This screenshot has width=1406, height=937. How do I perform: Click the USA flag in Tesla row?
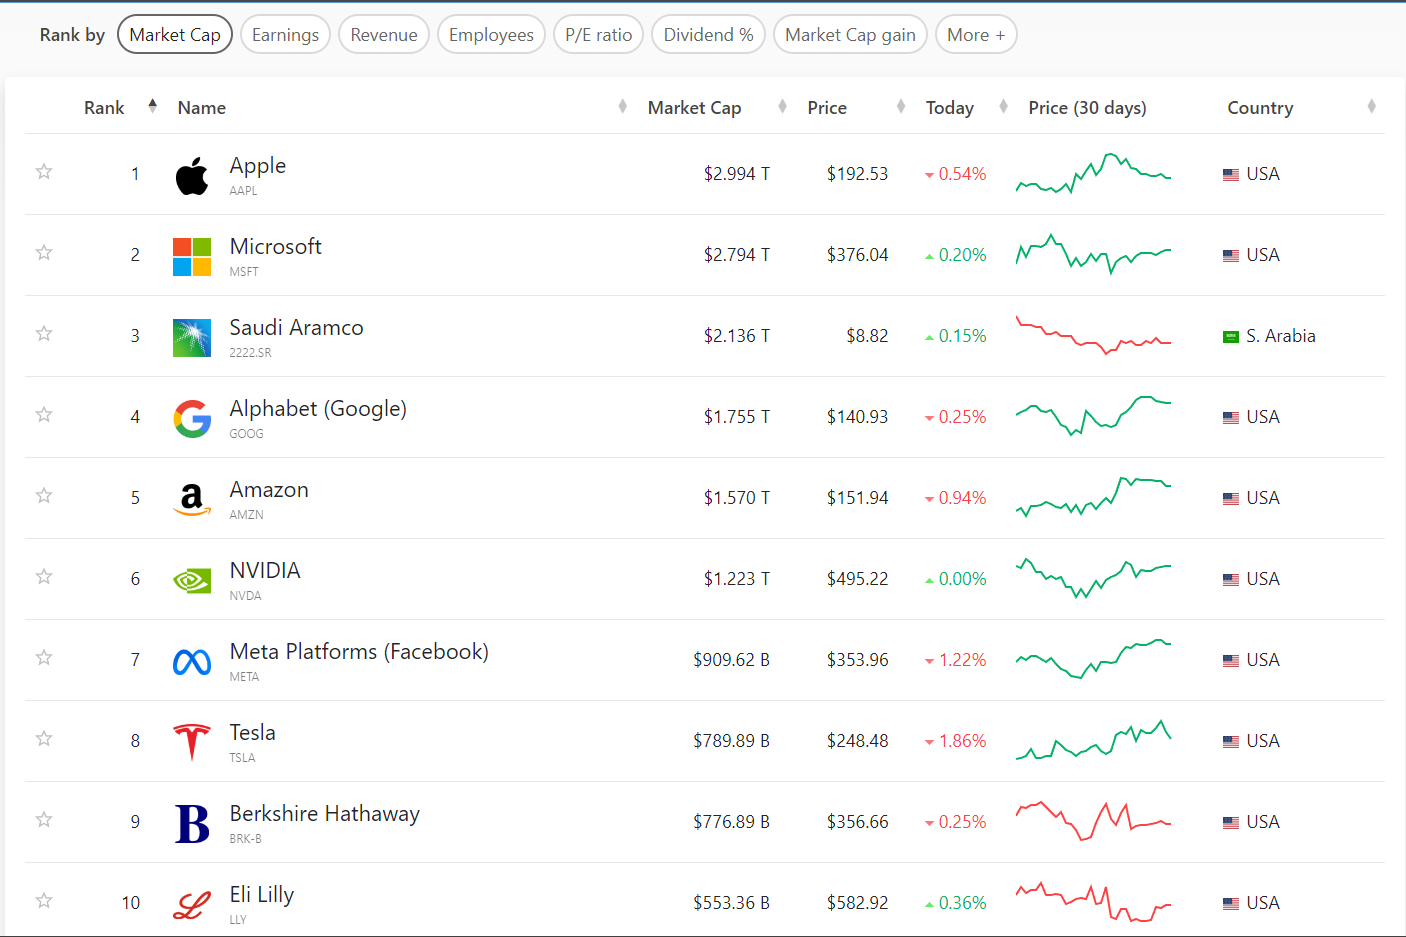1231,742
